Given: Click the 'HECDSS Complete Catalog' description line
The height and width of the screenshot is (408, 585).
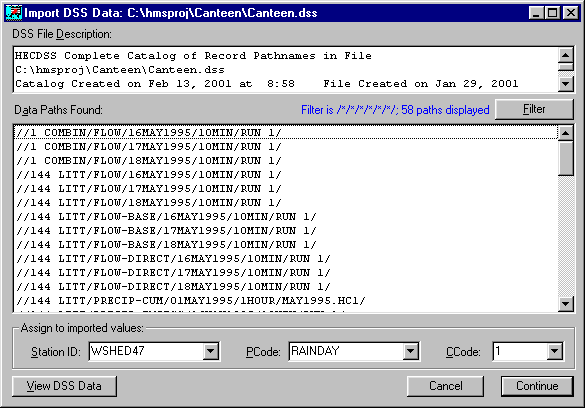Looking at the screenshot, I should pyautogui.click(x=193, y=56).
